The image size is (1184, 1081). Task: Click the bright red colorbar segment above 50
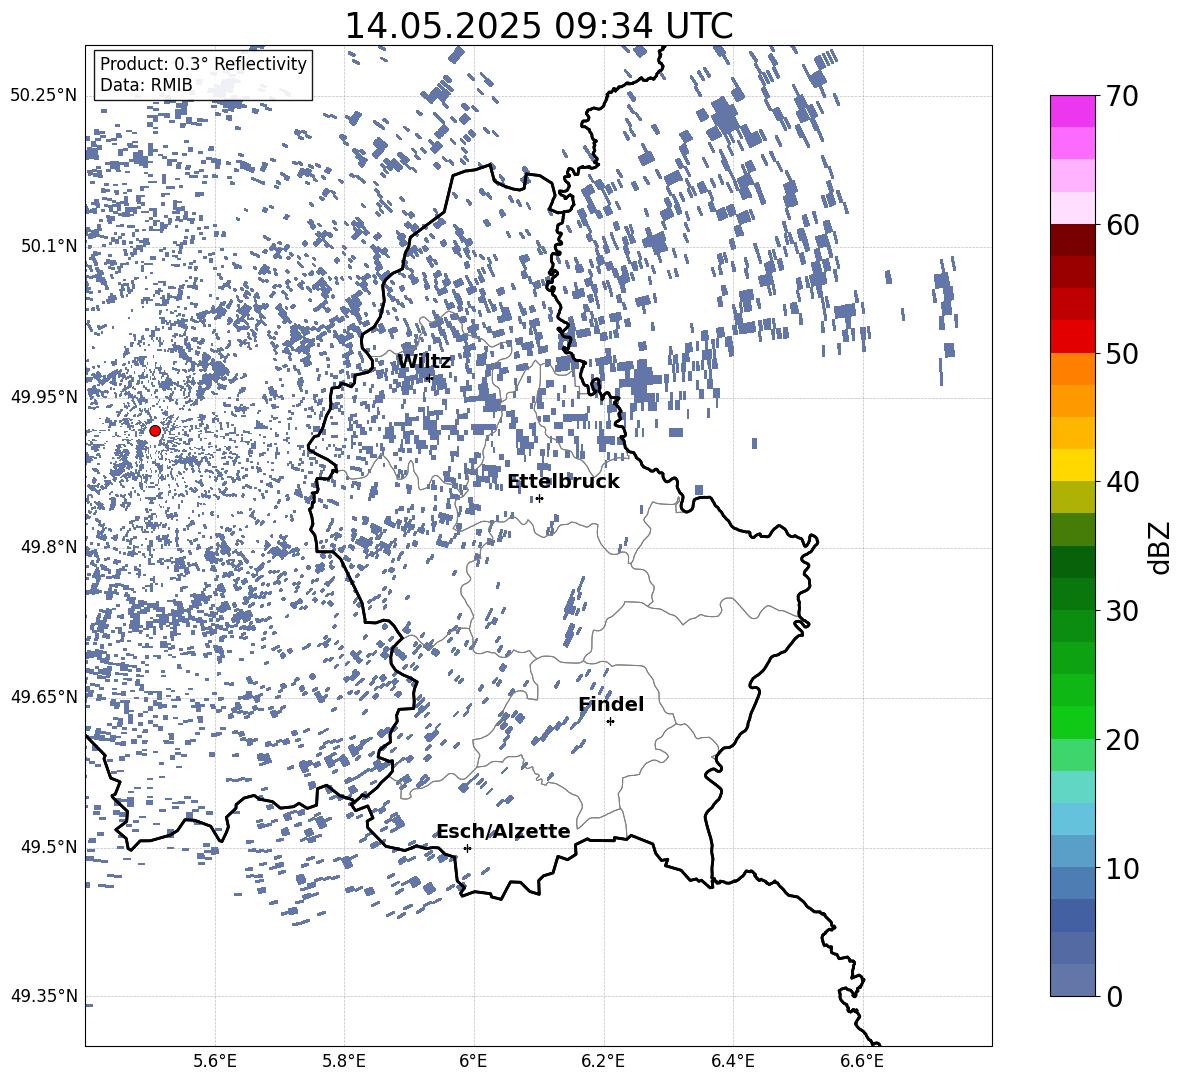point(1073,337)
